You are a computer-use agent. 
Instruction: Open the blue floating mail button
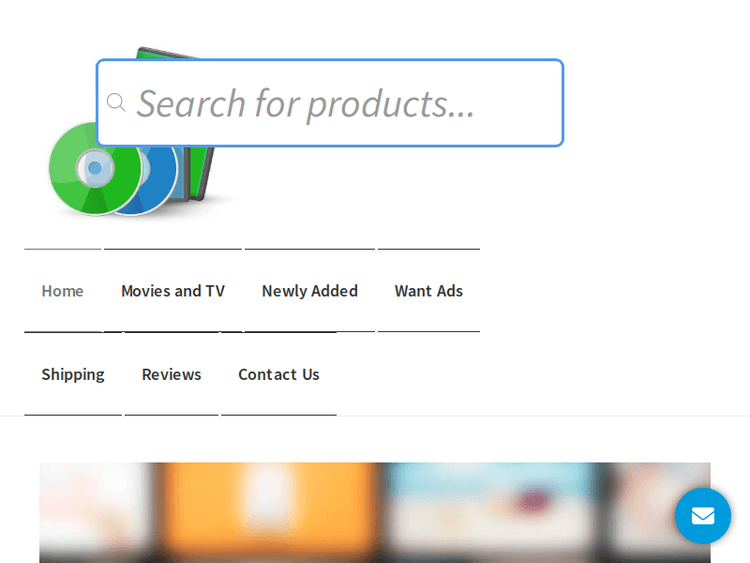pos(702,516)
